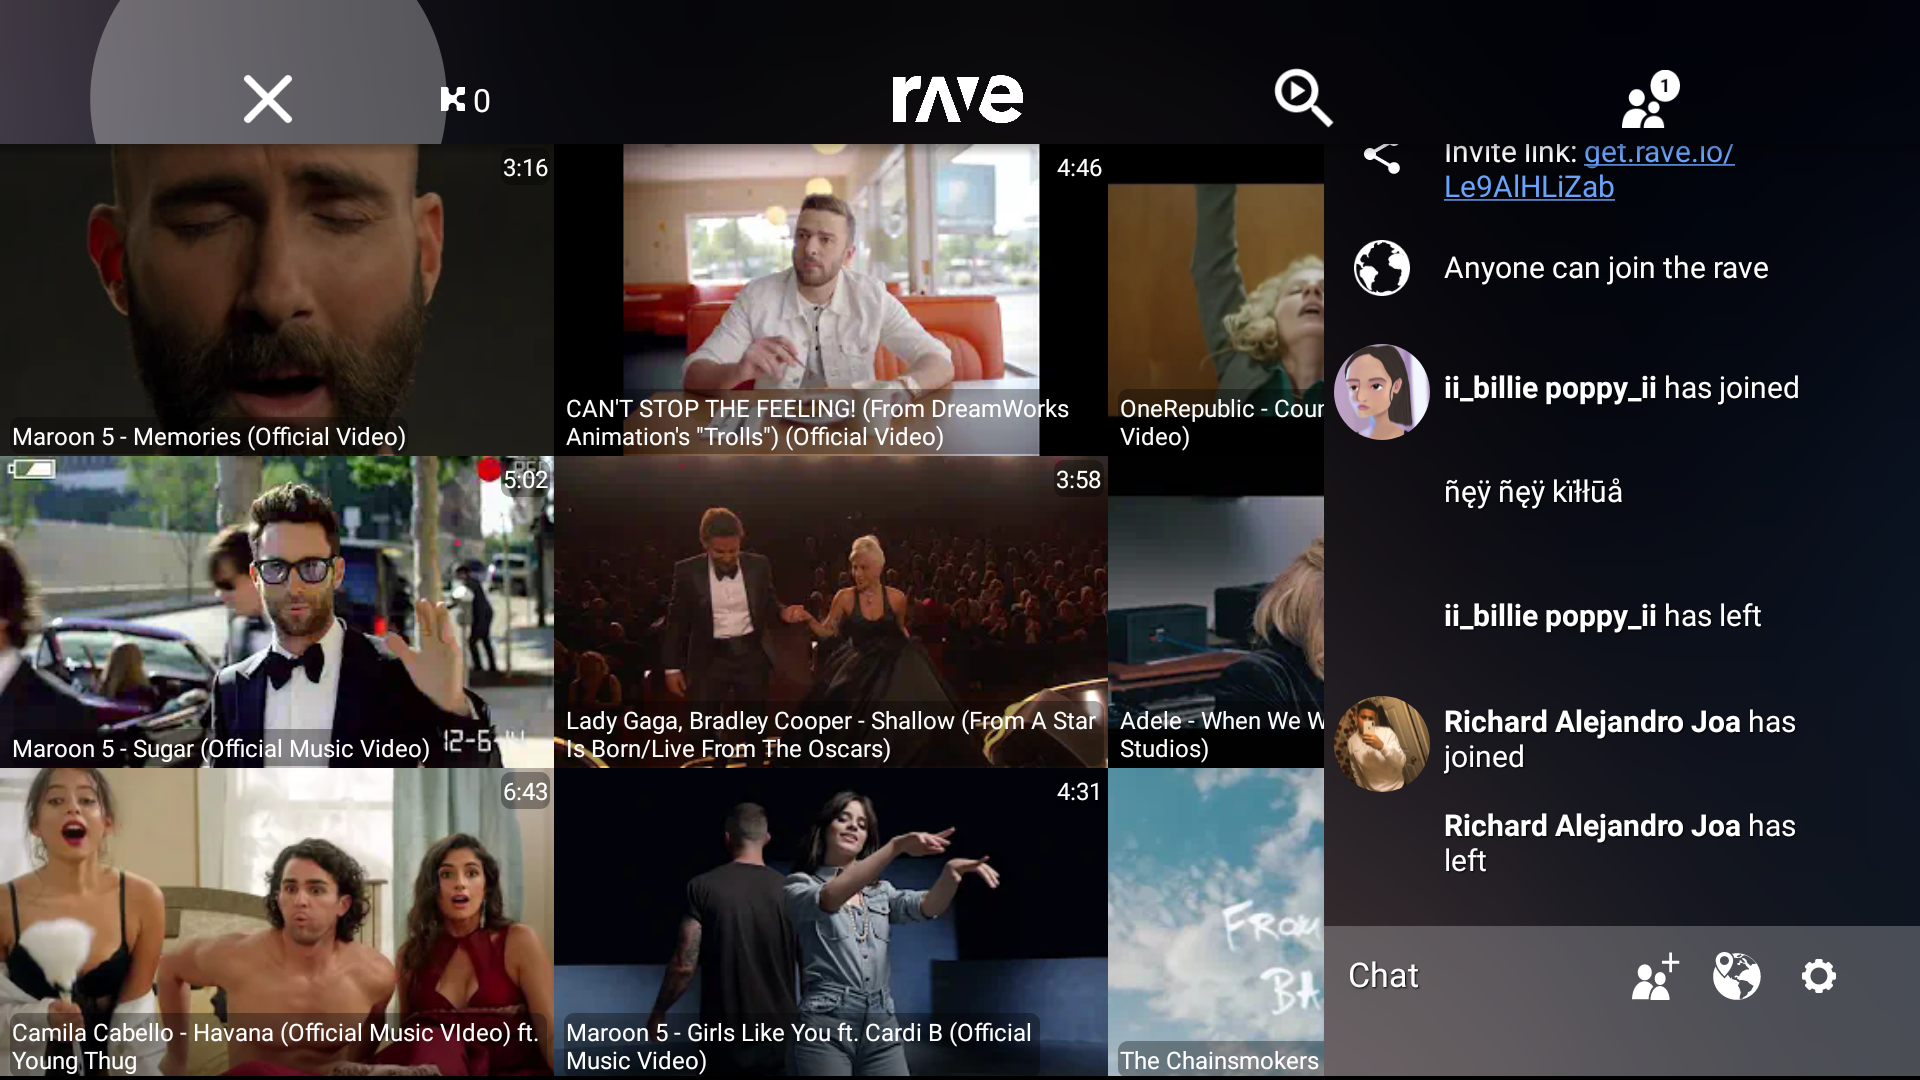Close the video picker with the X icon

(x=268, y=99)
